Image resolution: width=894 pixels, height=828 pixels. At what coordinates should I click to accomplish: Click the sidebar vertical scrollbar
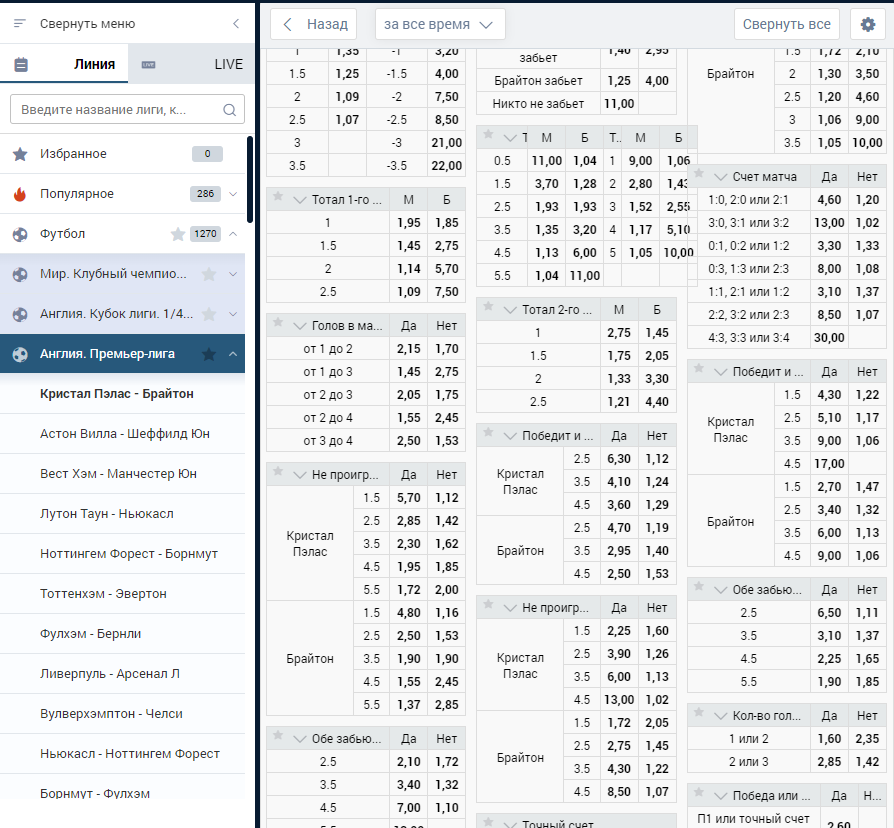pos(250,180)
